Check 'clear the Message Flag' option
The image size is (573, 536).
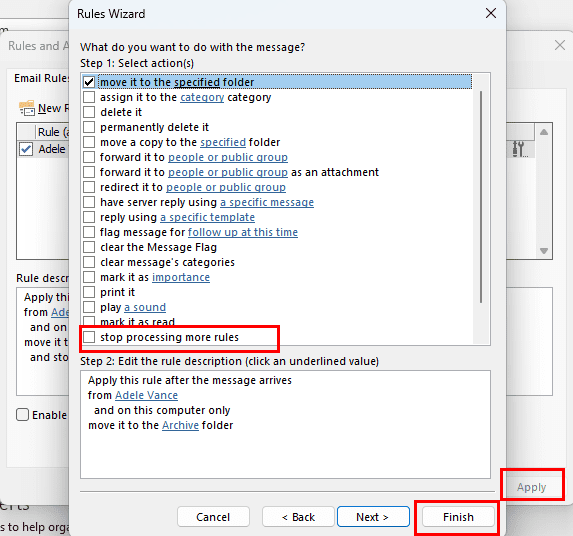[x=89, y=247]
